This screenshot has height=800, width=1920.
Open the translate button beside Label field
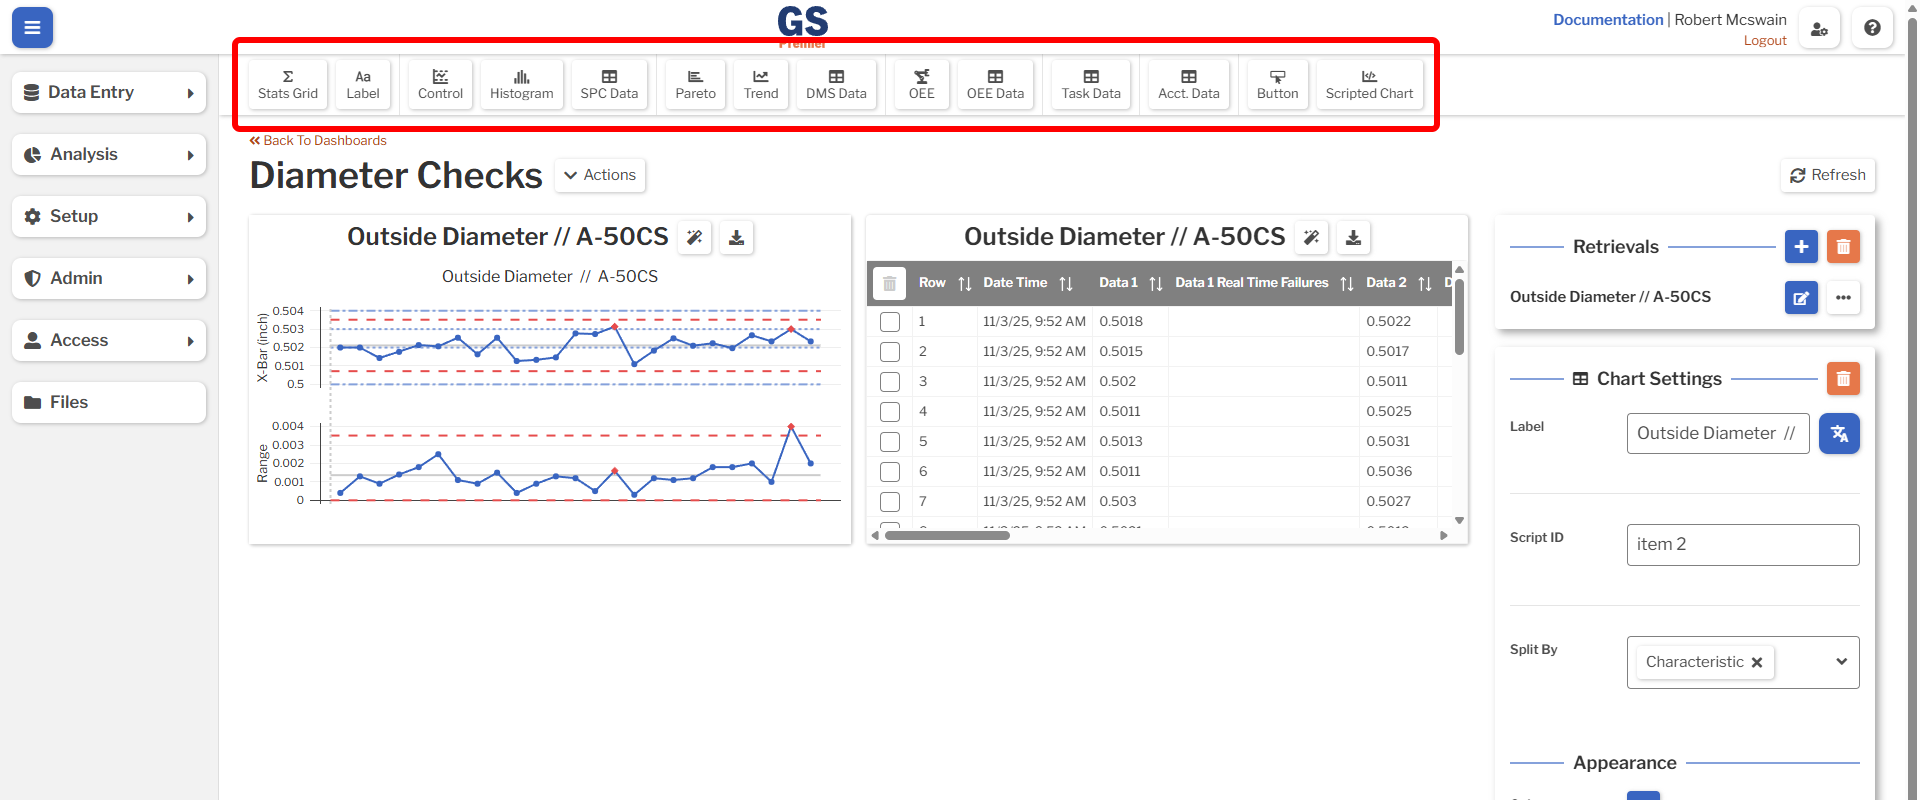(x=1839, y=434)
